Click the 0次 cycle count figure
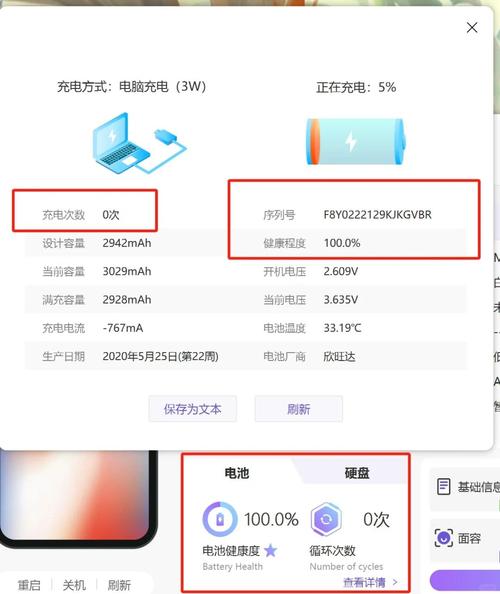Viewport: 500px width, 594px height. tap(376, 519)
